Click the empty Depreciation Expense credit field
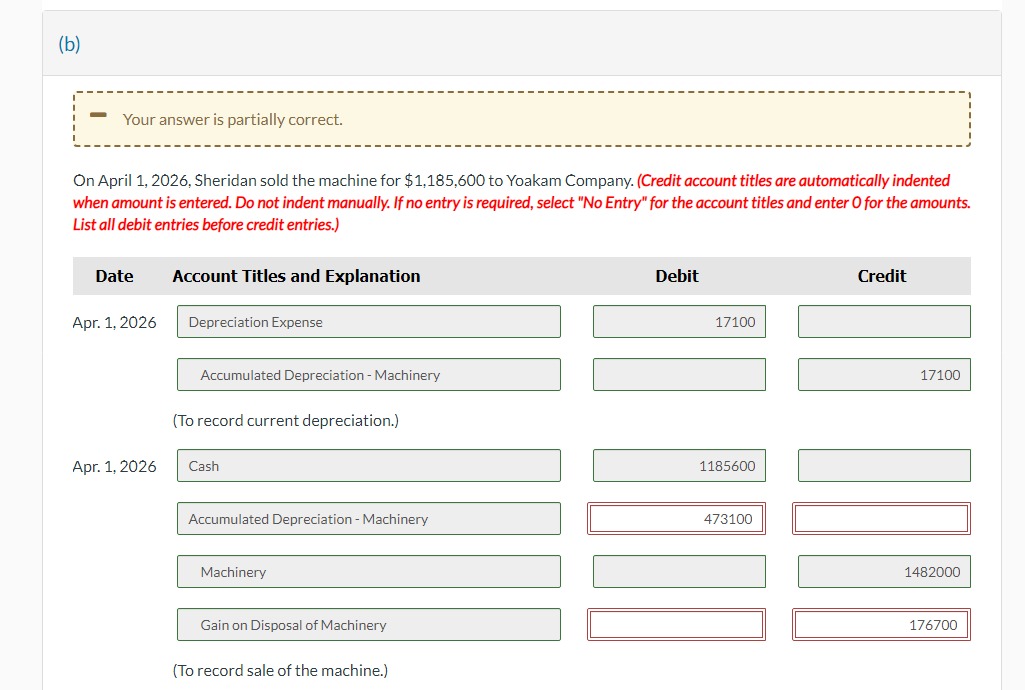Screen dimensions: 1025x690 click(883, 321)
